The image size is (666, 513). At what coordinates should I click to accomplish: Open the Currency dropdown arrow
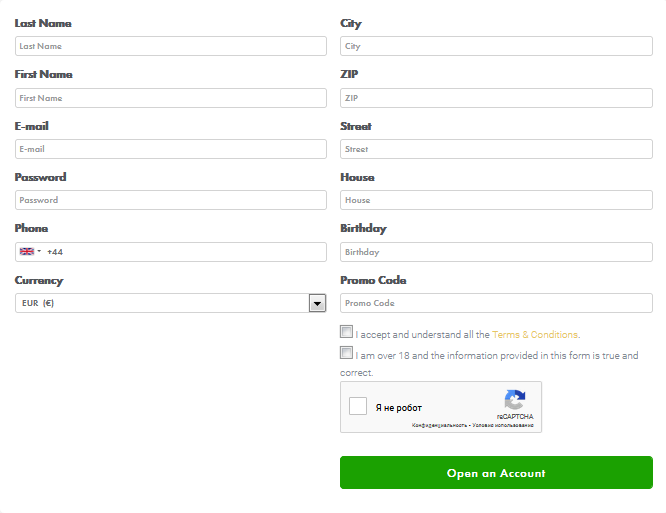coord(318,303)
